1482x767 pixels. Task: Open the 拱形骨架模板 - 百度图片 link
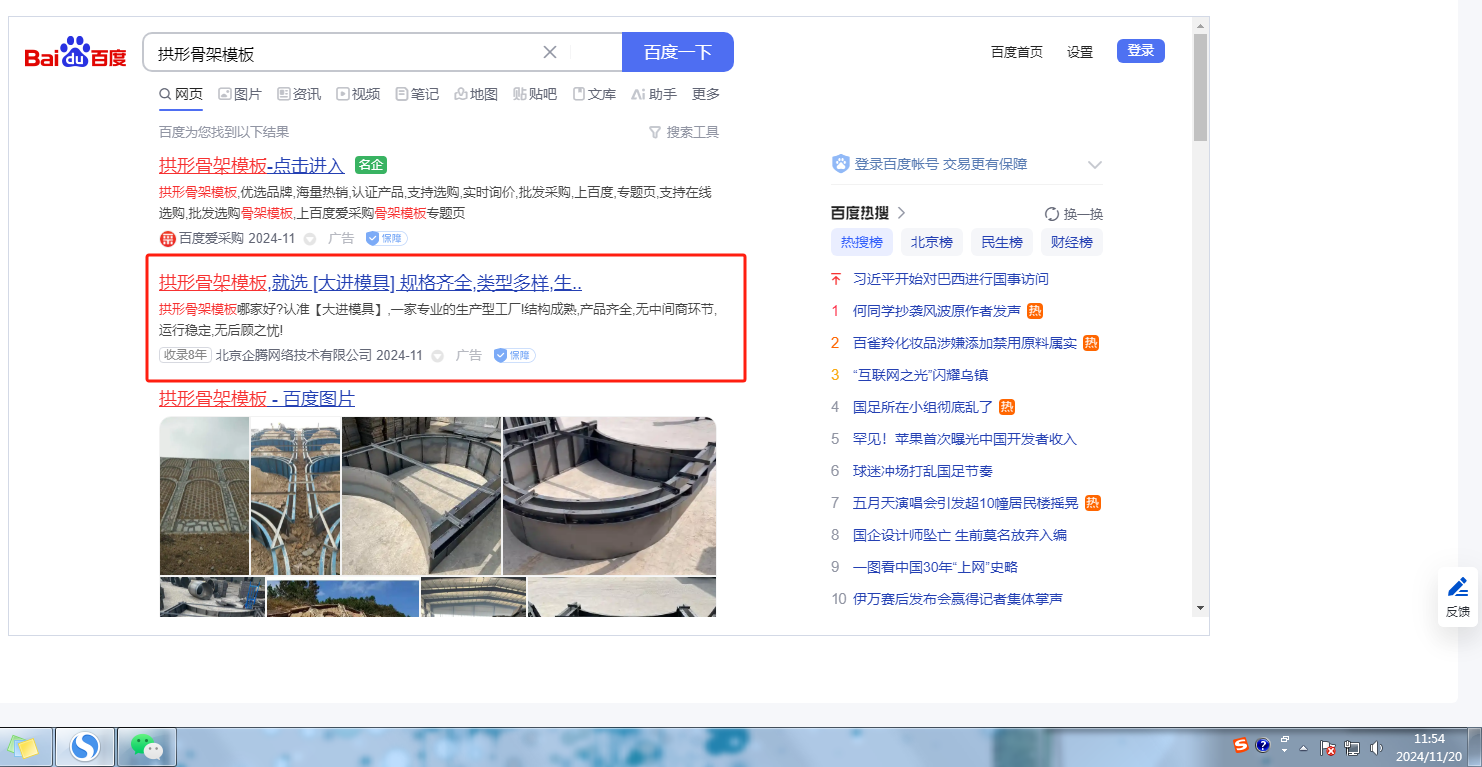(257, 399)
